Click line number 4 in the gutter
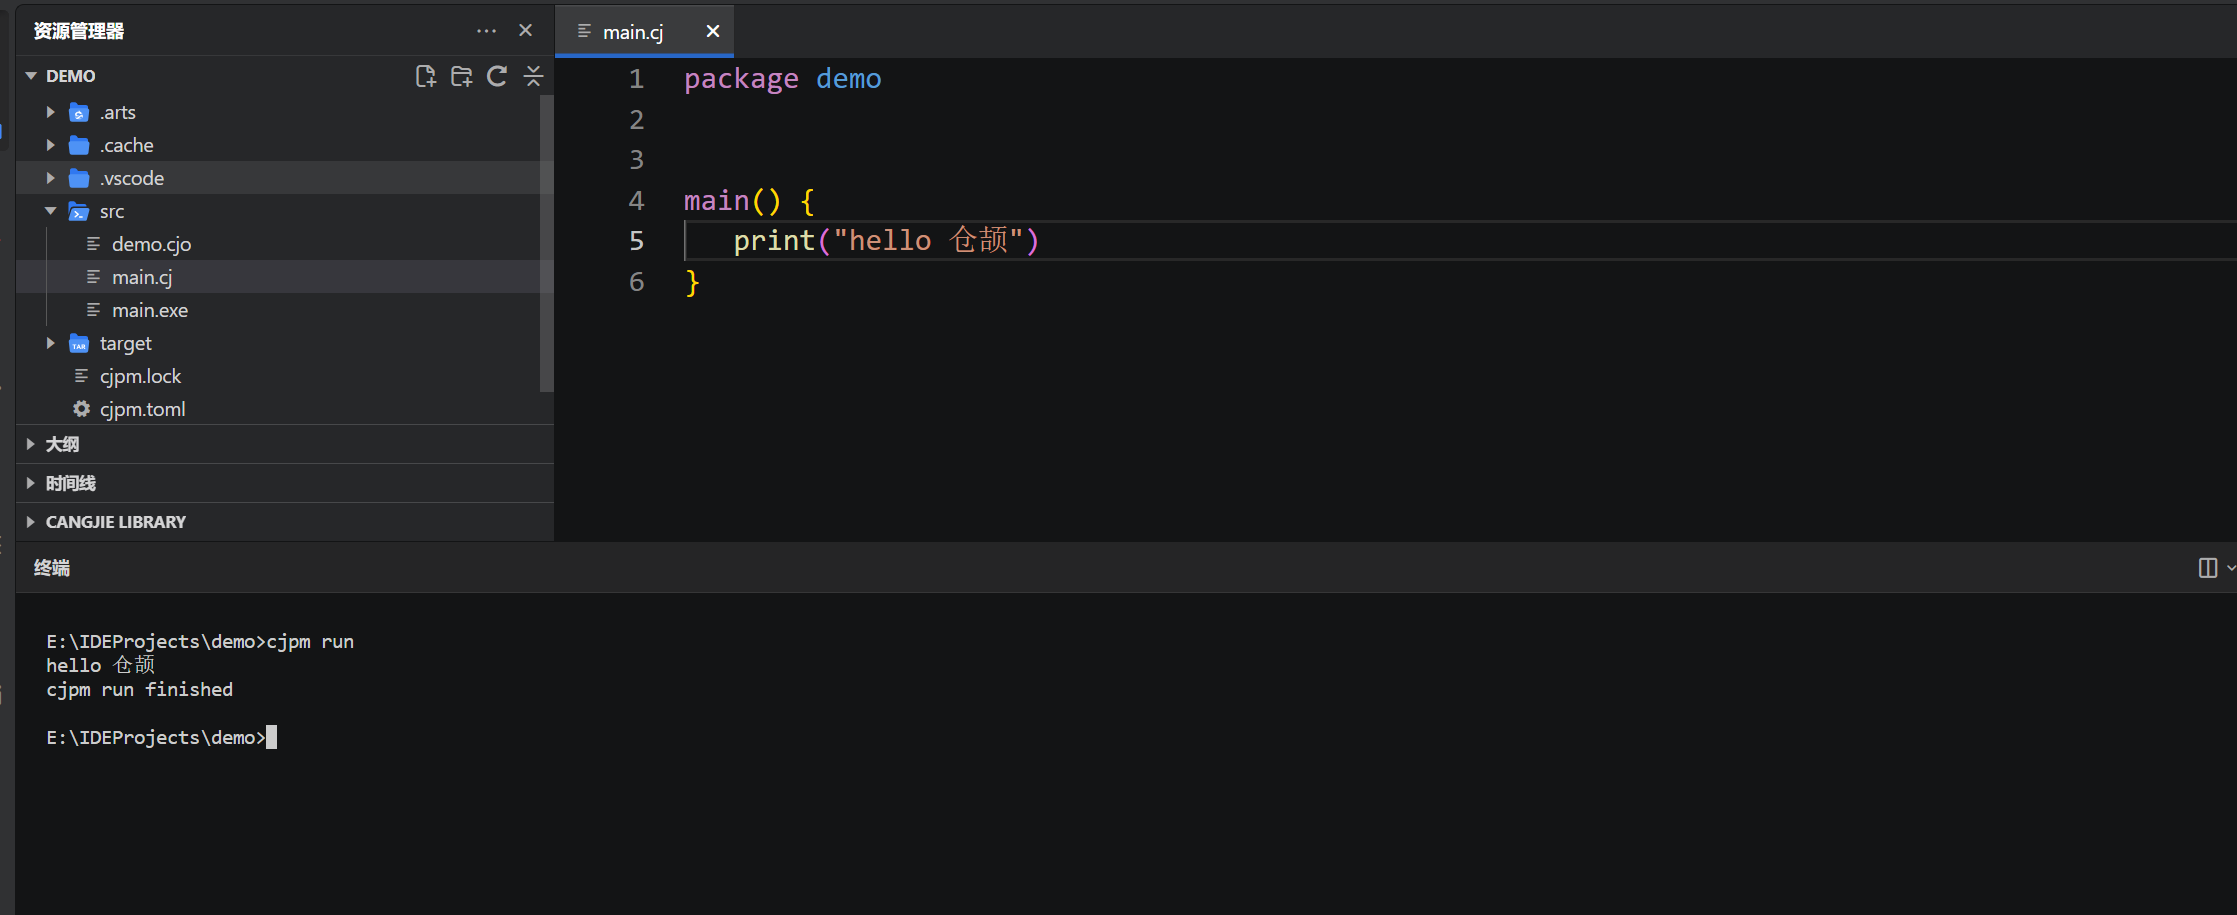 pos(636,201)
